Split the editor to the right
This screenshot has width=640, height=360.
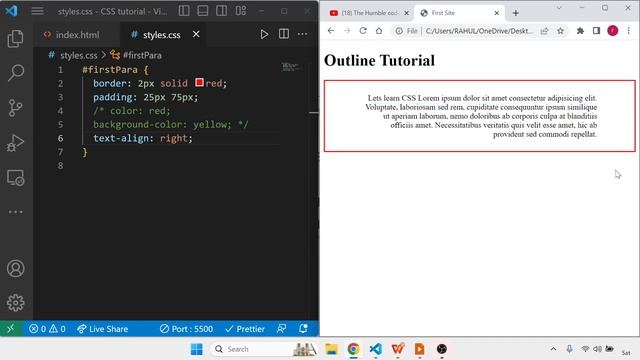click(284, 34)
